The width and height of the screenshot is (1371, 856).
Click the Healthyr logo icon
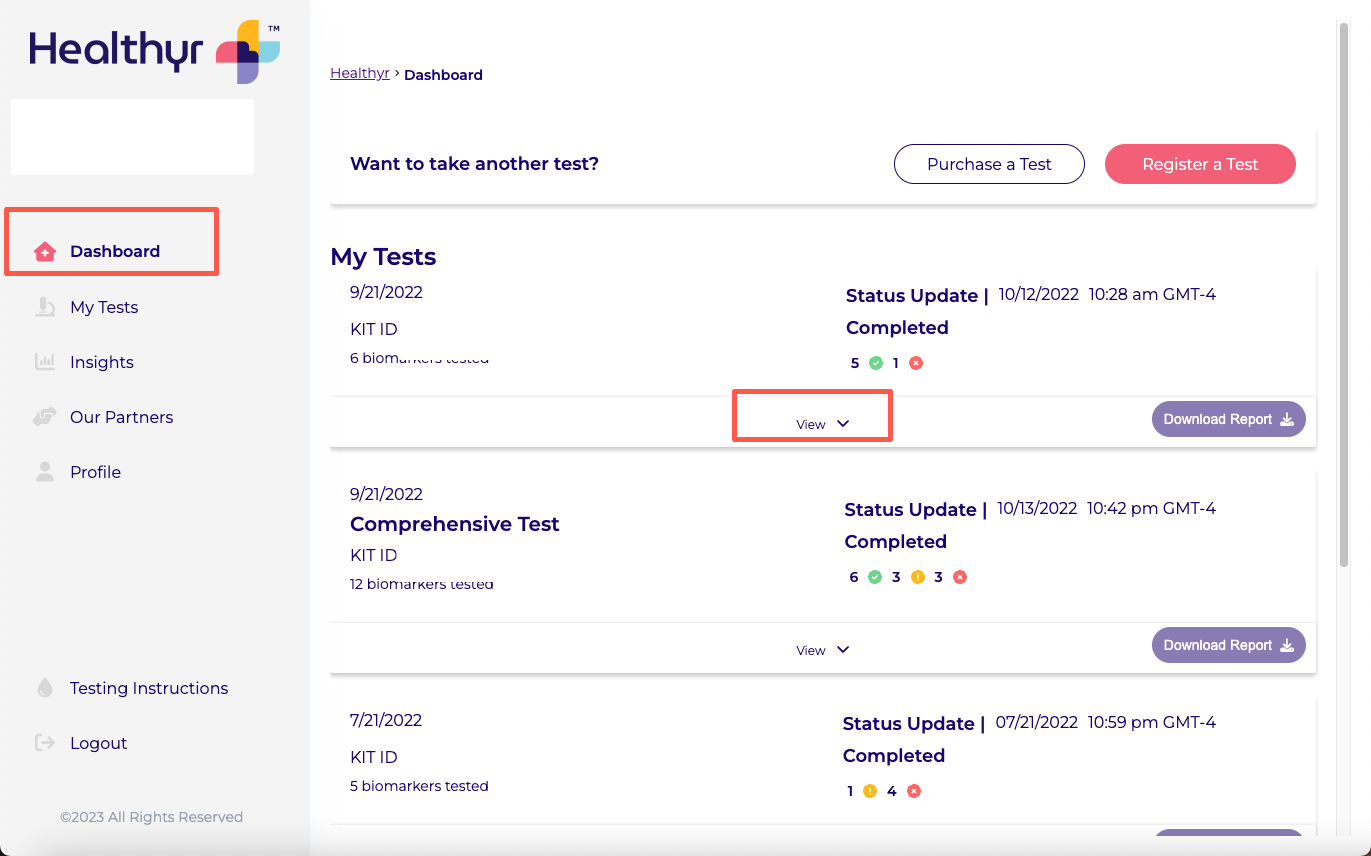[x=248, y=51]
